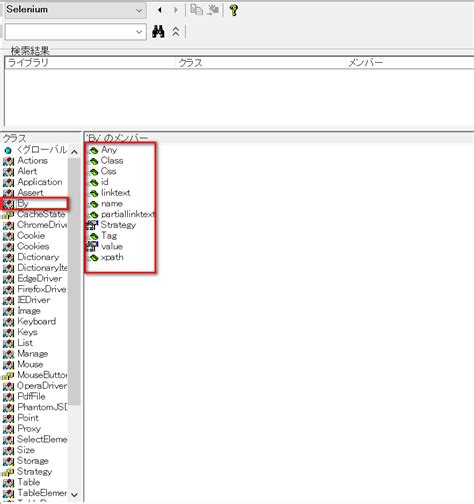Select the Actions class
Screen dimensions: 474x504
25,161
